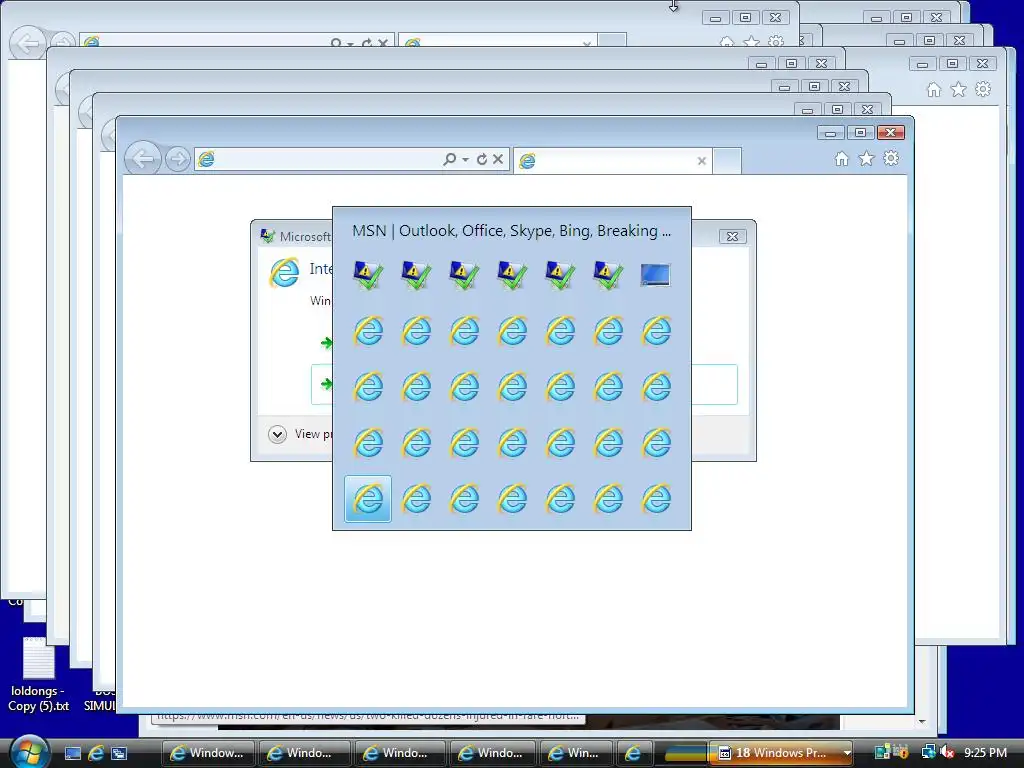Click scrollbar down arrow of background MSN page
1024x768 pixels.
pos(922,722)
